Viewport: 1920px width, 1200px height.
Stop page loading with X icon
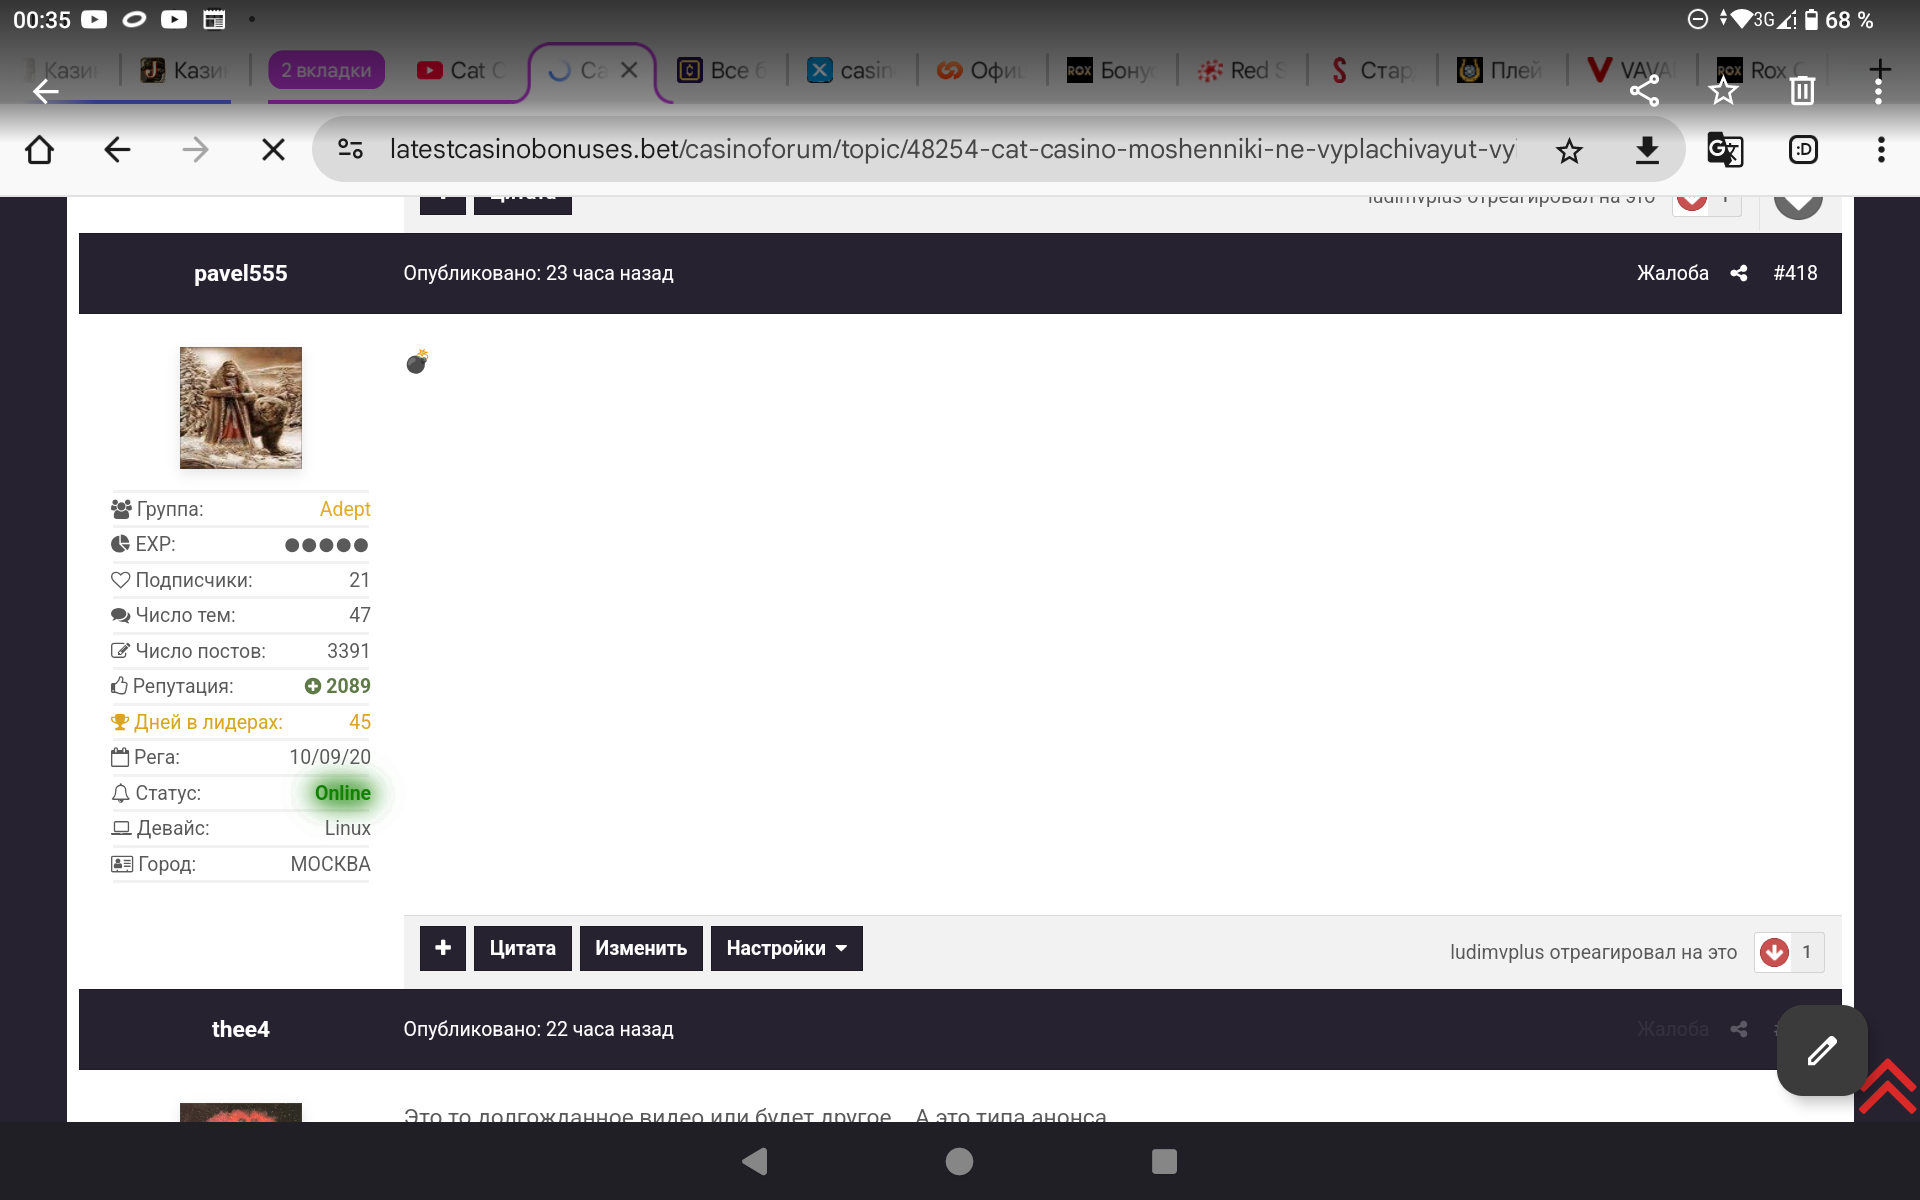(273, 150)
